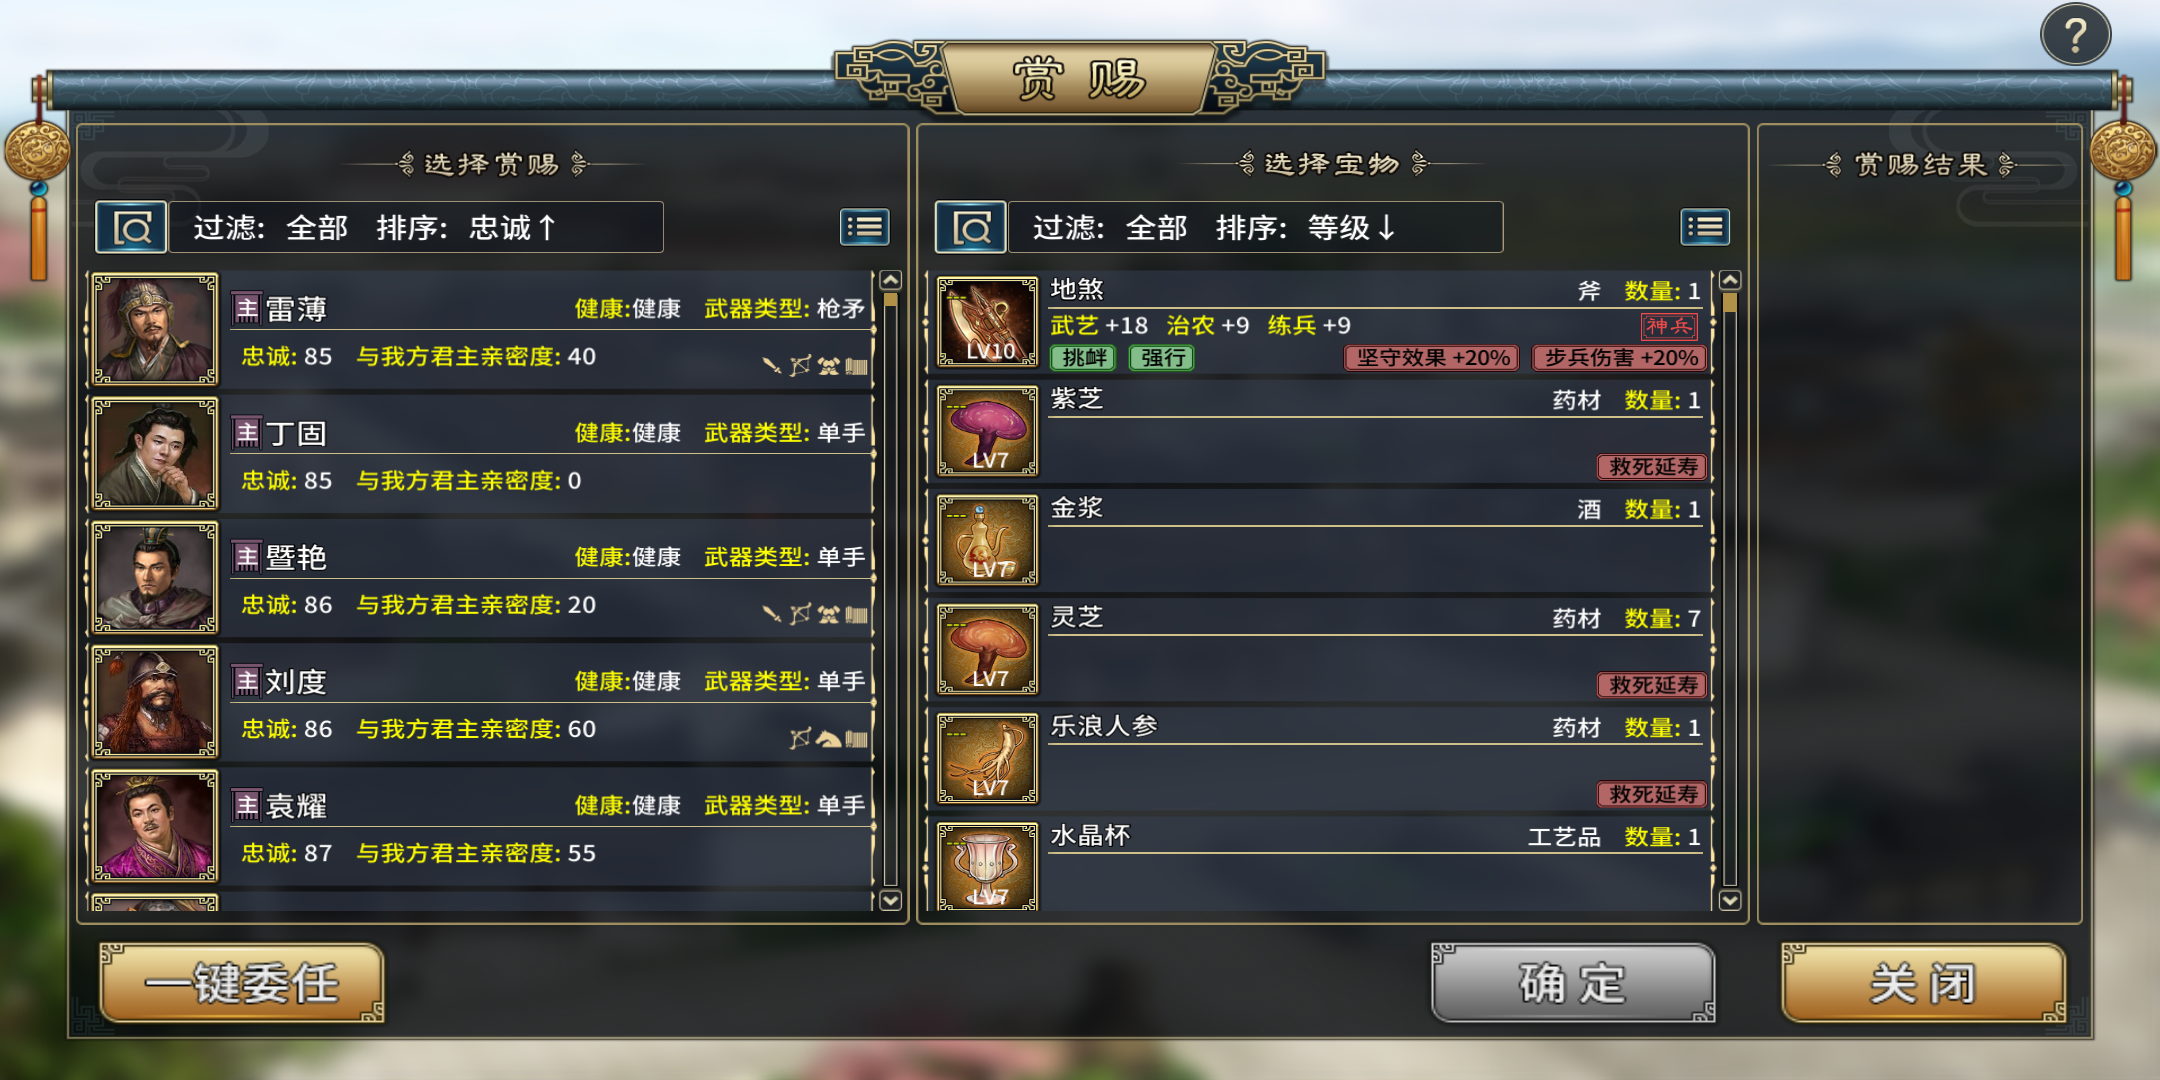This screenshot has width=2160, height=1080.
Task: Select the 紫芝 mushroom item icon
Action: [988, 431]
